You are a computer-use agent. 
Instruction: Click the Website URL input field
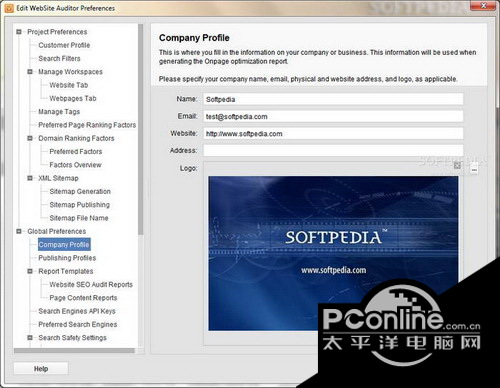pos(333,134)
